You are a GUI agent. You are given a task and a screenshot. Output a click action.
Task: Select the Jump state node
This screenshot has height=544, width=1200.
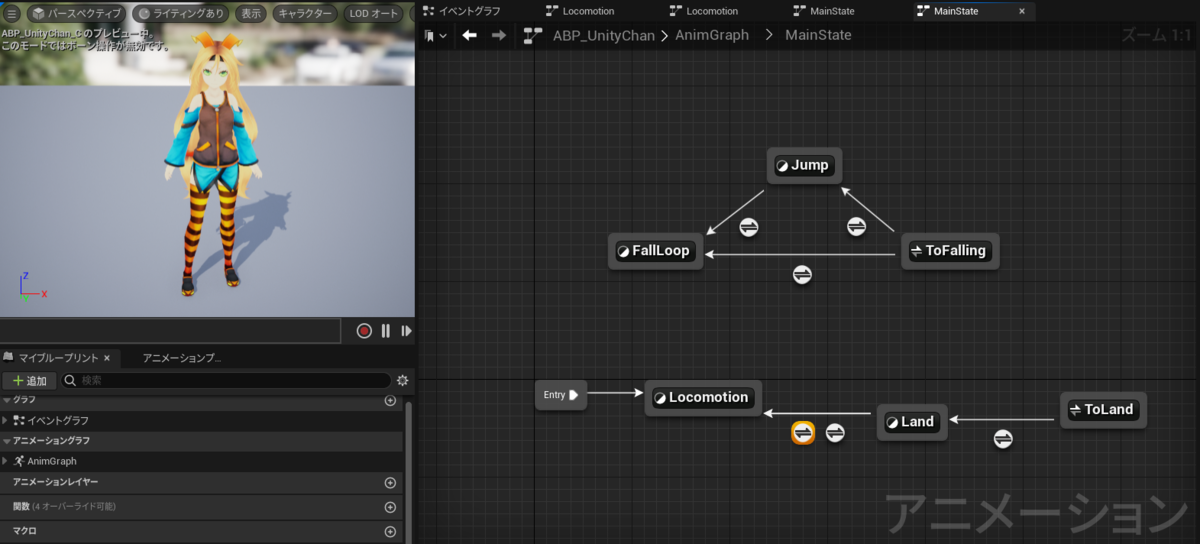(805, 166)
